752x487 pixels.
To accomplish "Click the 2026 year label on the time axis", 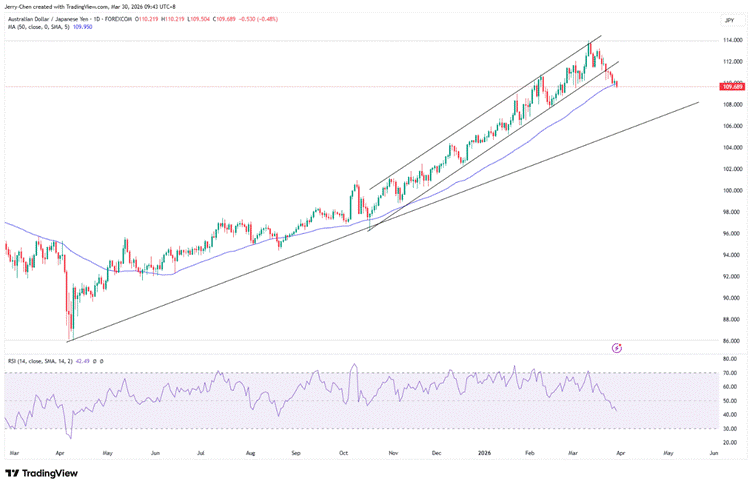I will point(484,453).
